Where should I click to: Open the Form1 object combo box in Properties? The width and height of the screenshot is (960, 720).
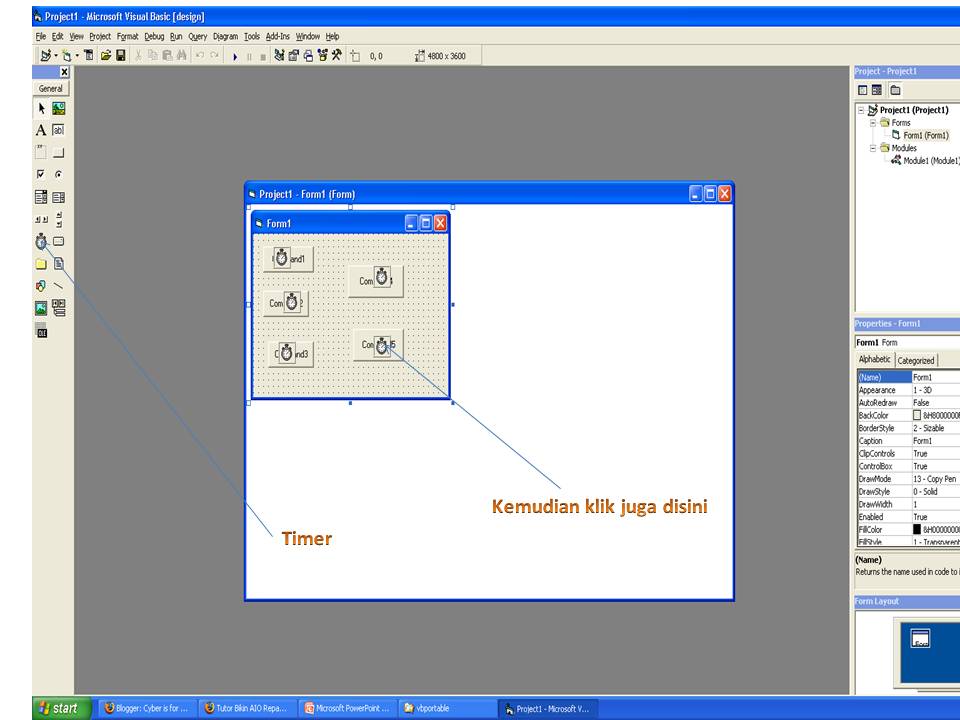pyautogui.click(x=907, y=342)
